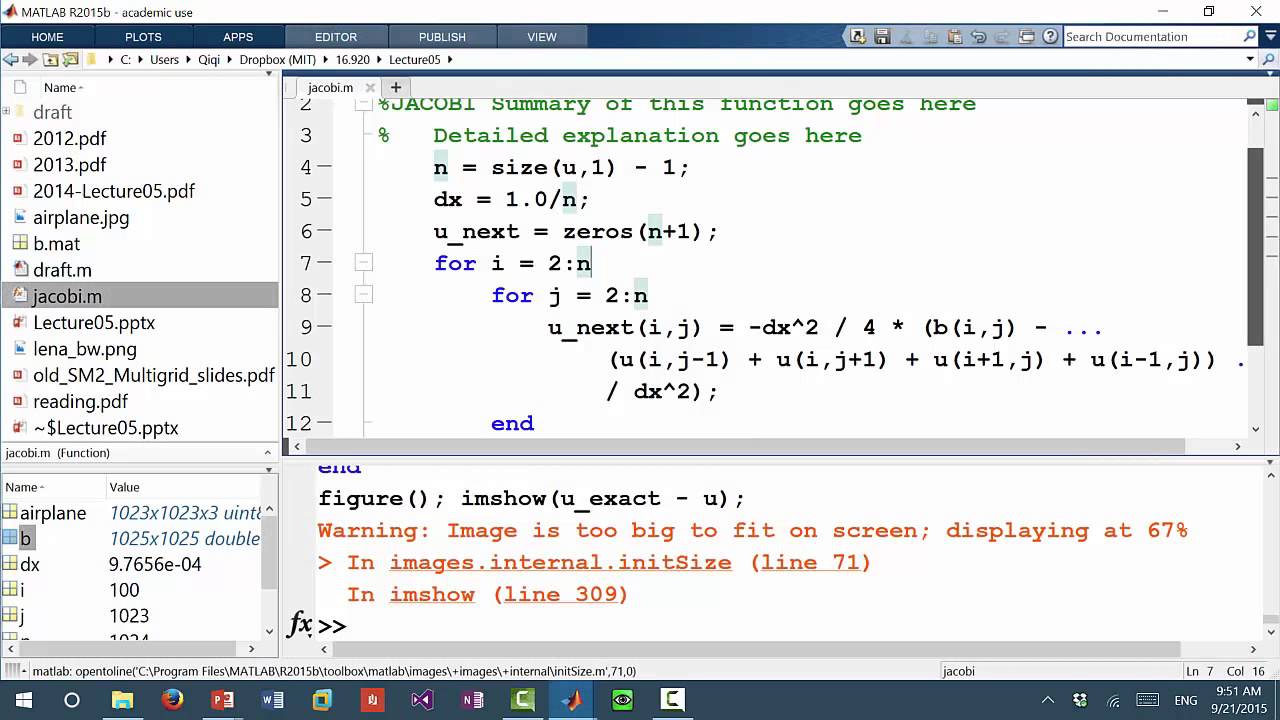Switch to Word on the taskbar

(x=272, y=700)
